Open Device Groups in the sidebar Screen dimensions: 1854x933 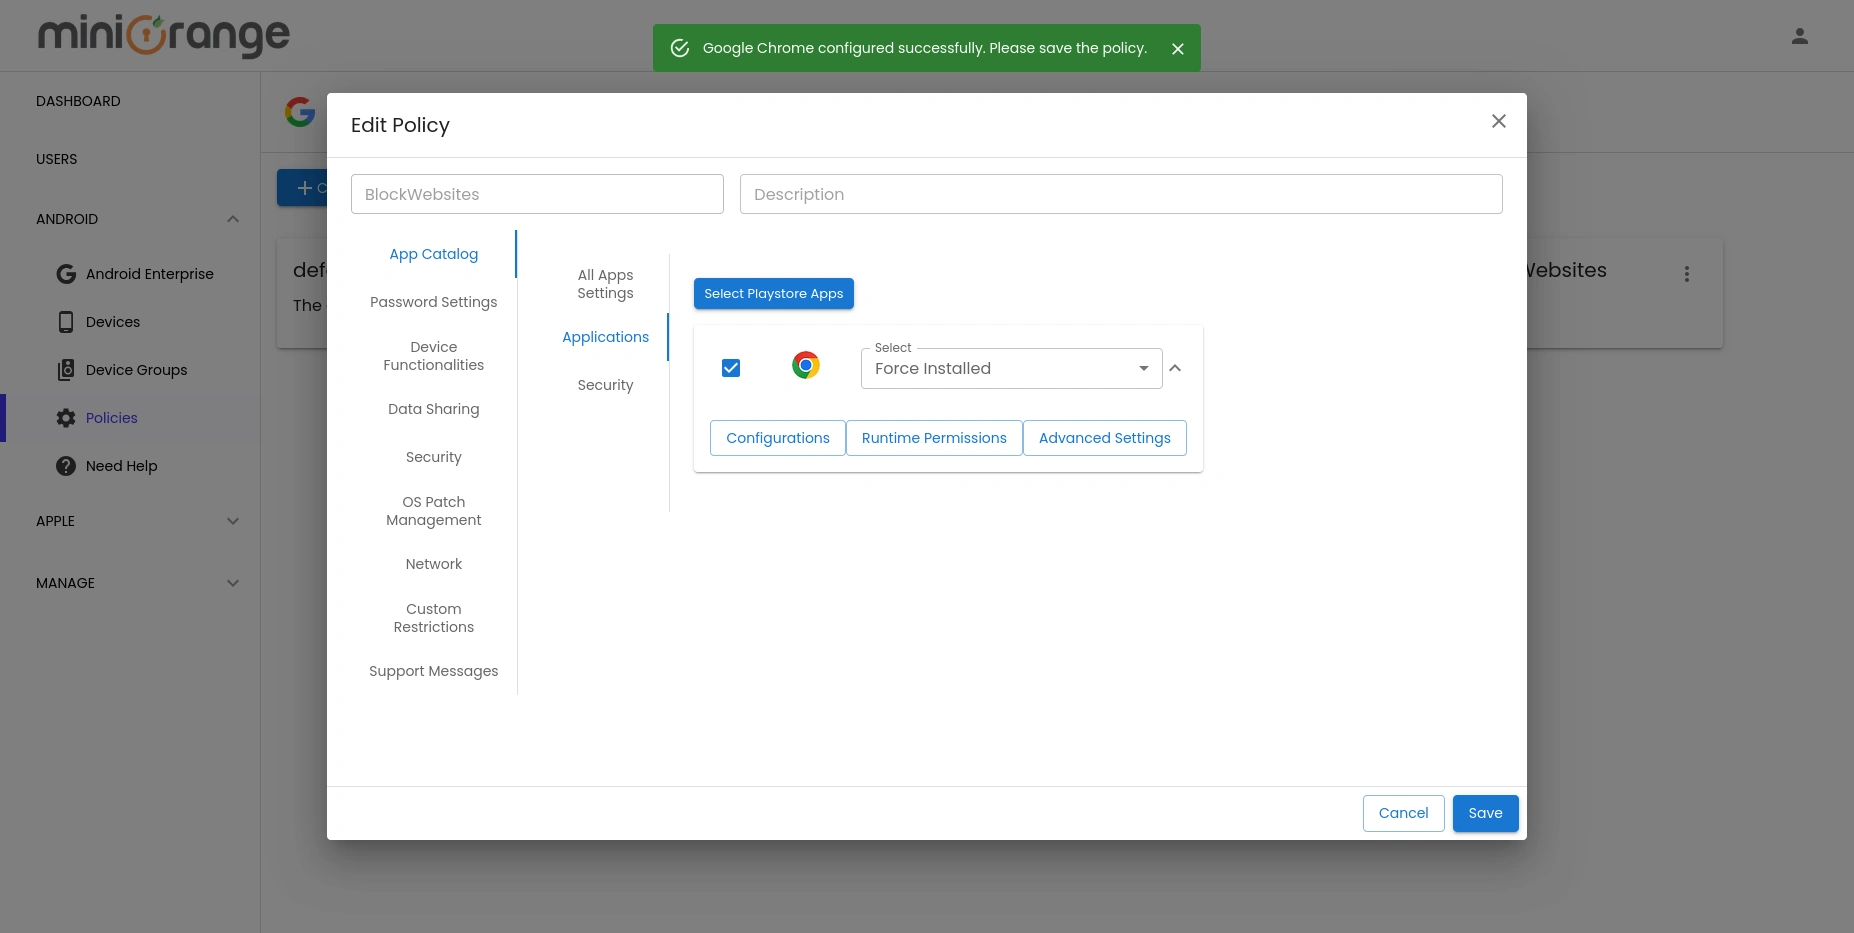coord(136,370)
